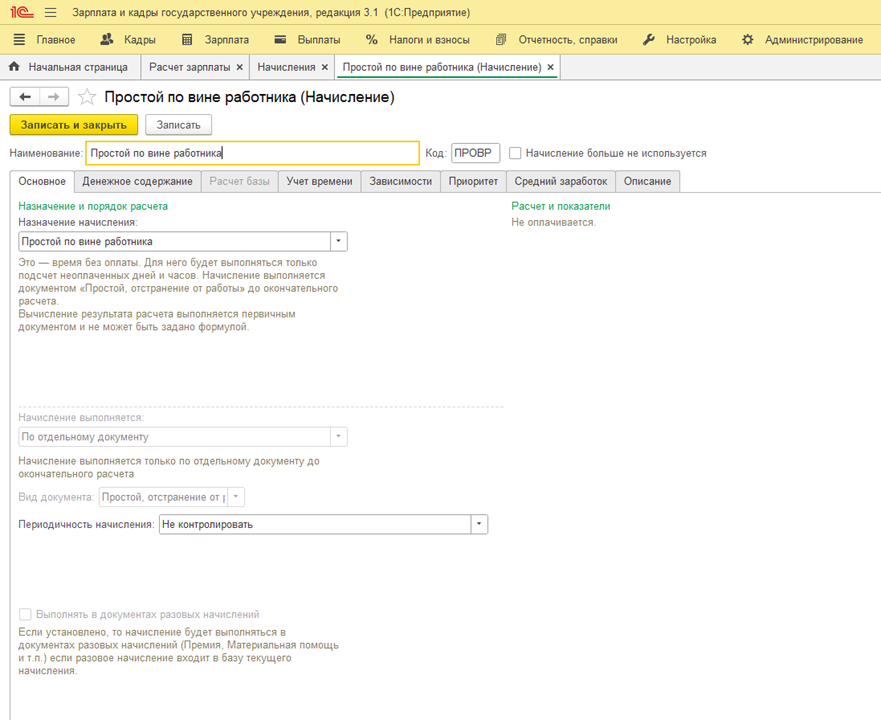Toggle Выполнять в документах разовых начислений checkbox
This screenshot has height=720, width=881.
(25, 614)
